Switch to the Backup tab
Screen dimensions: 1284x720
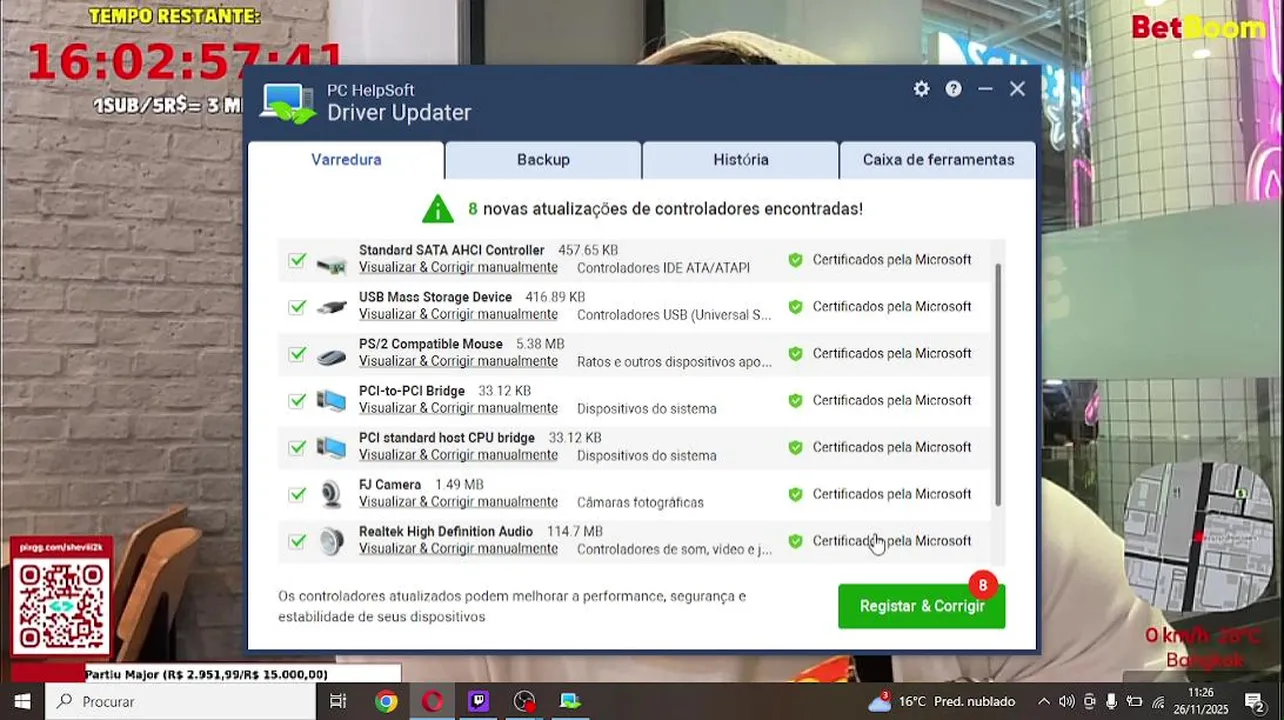(543, 160)
